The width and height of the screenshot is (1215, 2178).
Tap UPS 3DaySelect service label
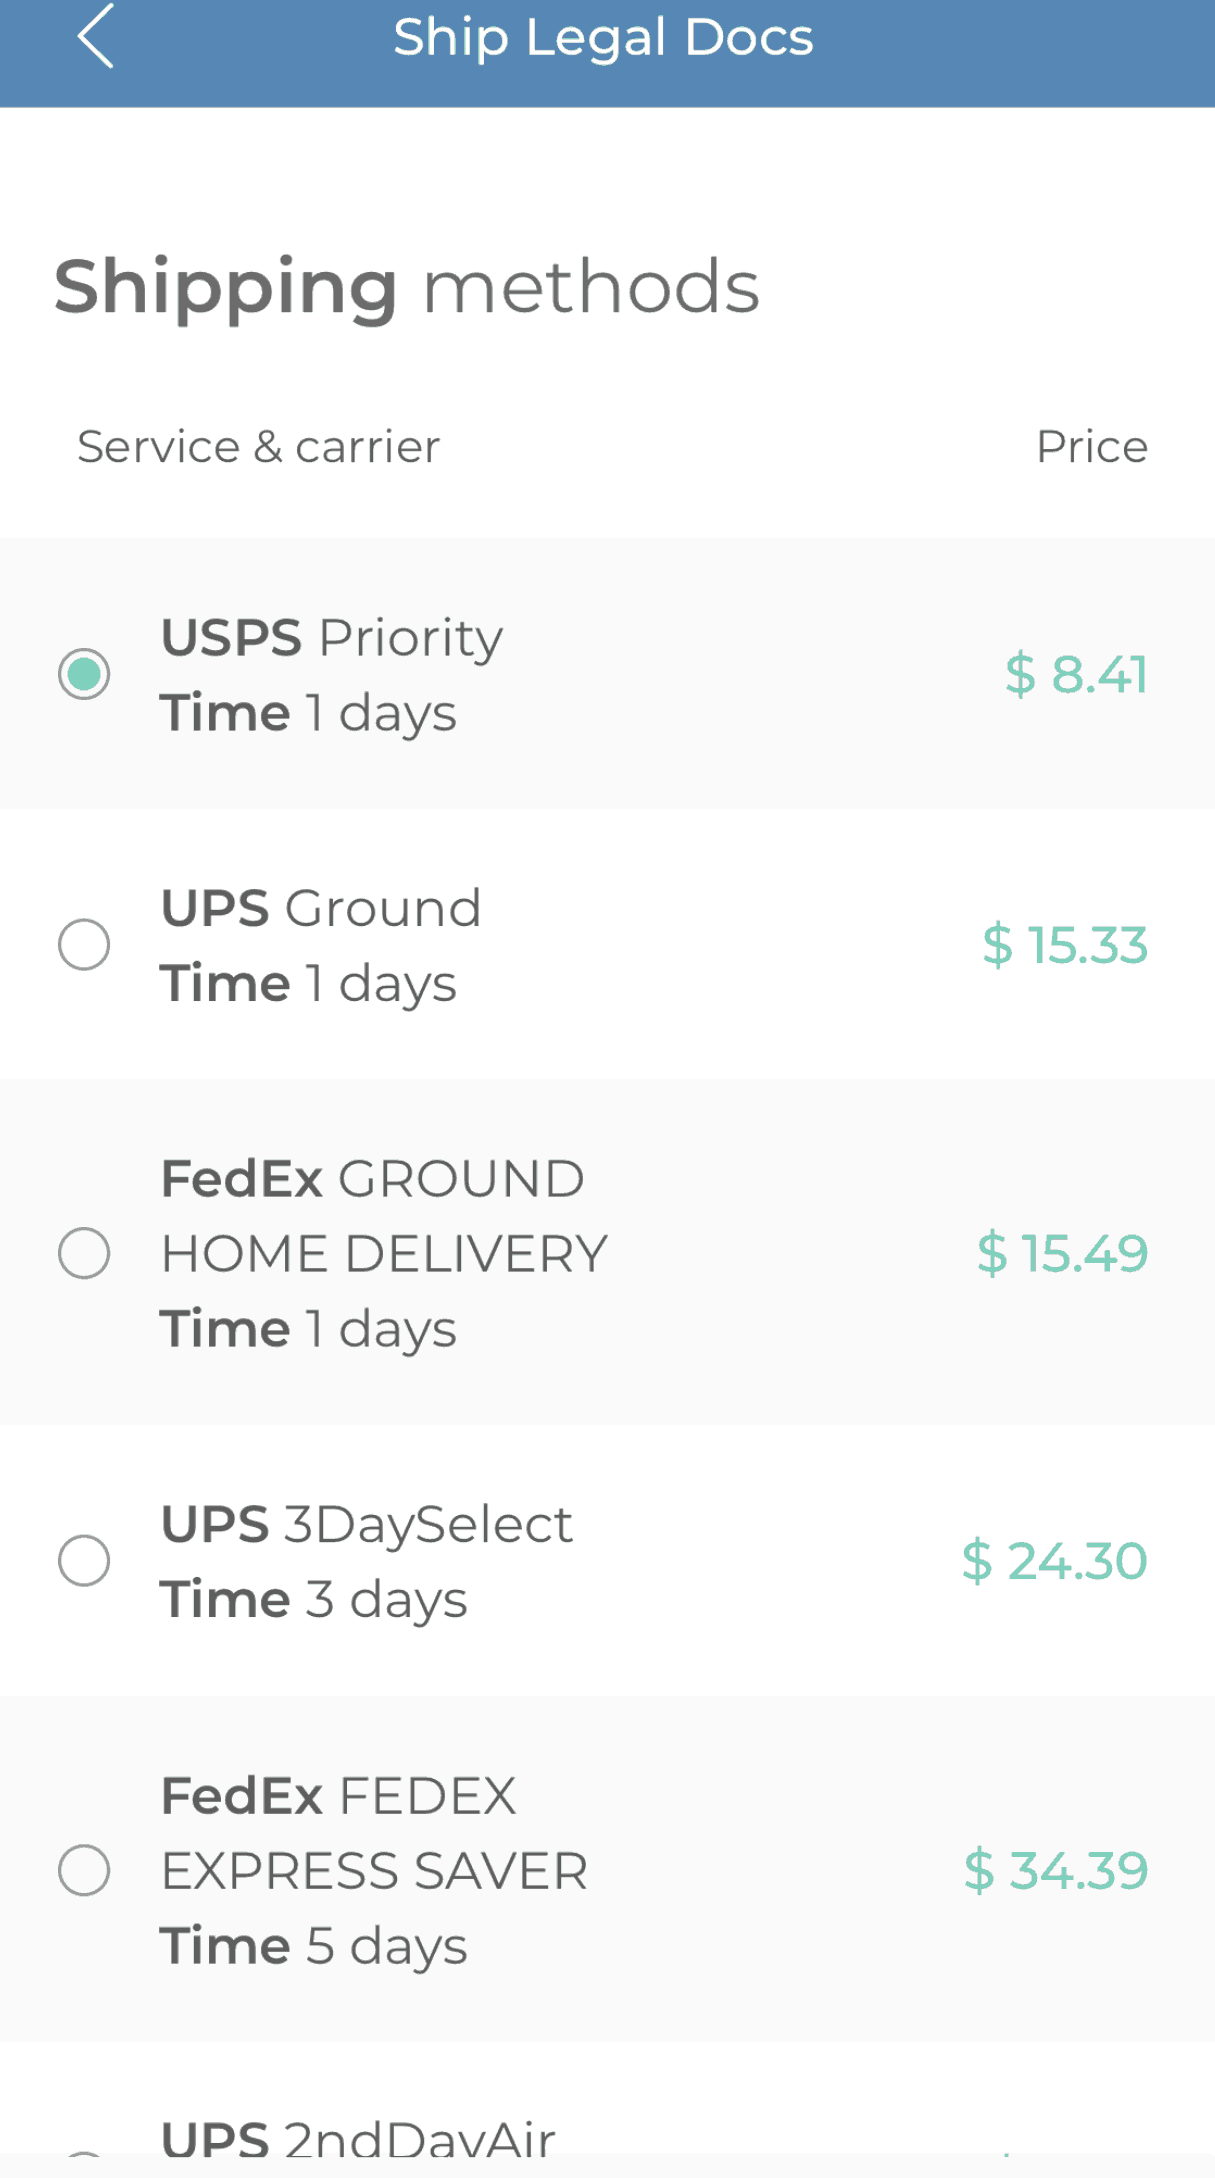coord(366,1525)
